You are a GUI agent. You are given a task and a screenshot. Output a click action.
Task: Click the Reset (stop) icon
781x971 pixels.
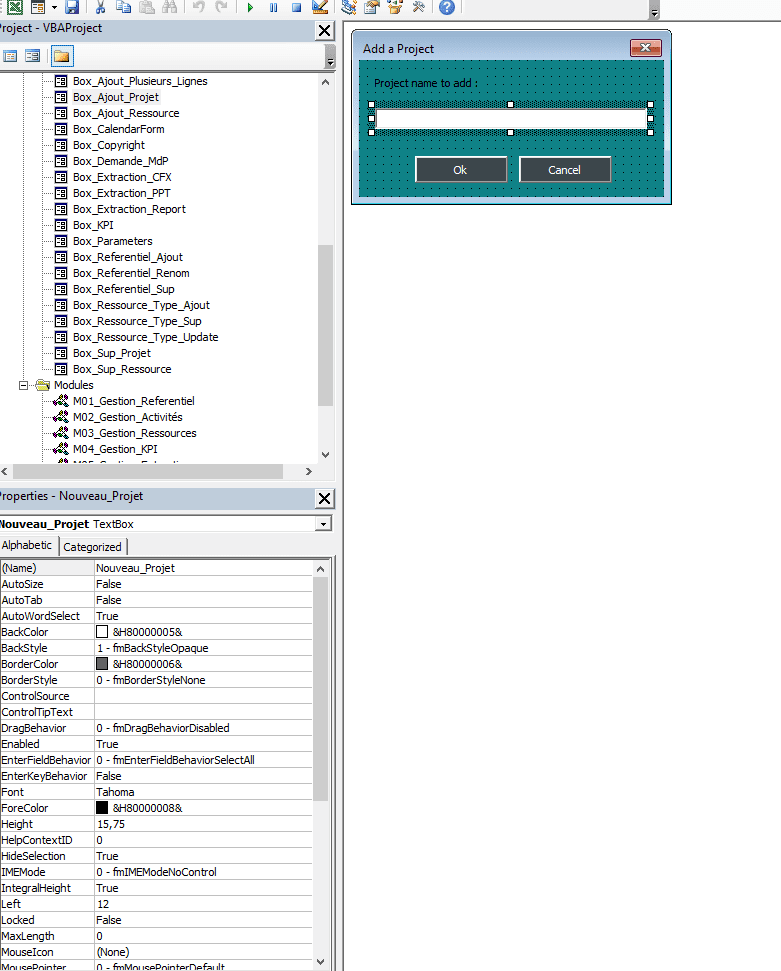[x=296, y=7]
